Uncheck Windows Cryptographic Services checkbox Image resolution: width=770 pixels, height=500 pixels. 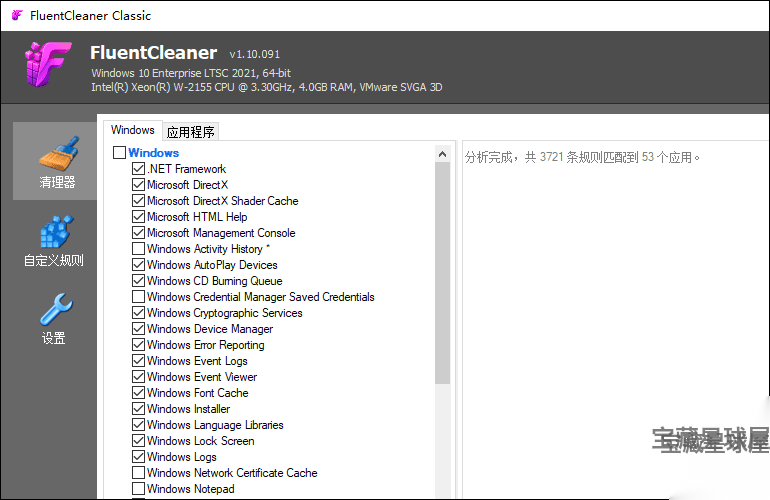[138, 312]
